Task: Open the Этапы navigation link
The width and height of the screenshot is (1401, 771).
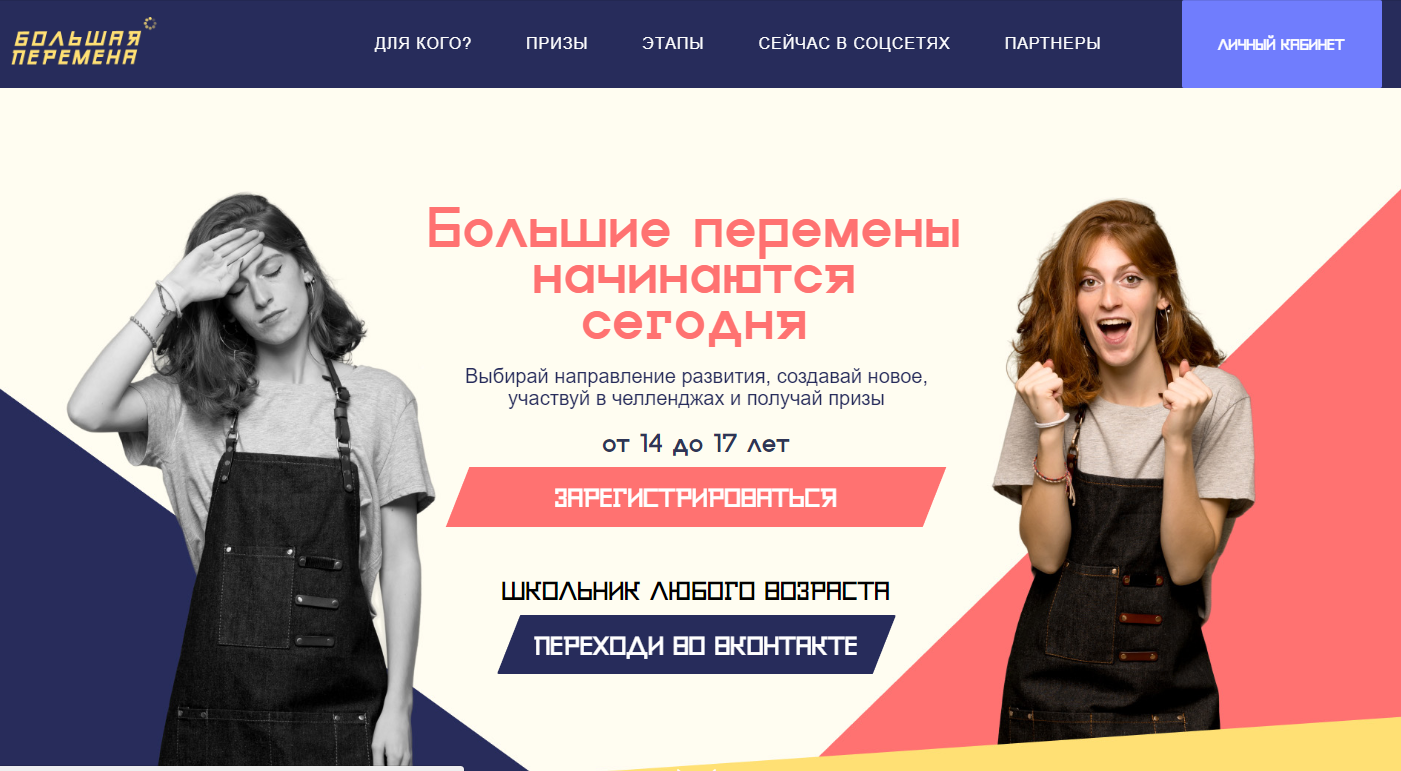Action: [x=673, y=44]
